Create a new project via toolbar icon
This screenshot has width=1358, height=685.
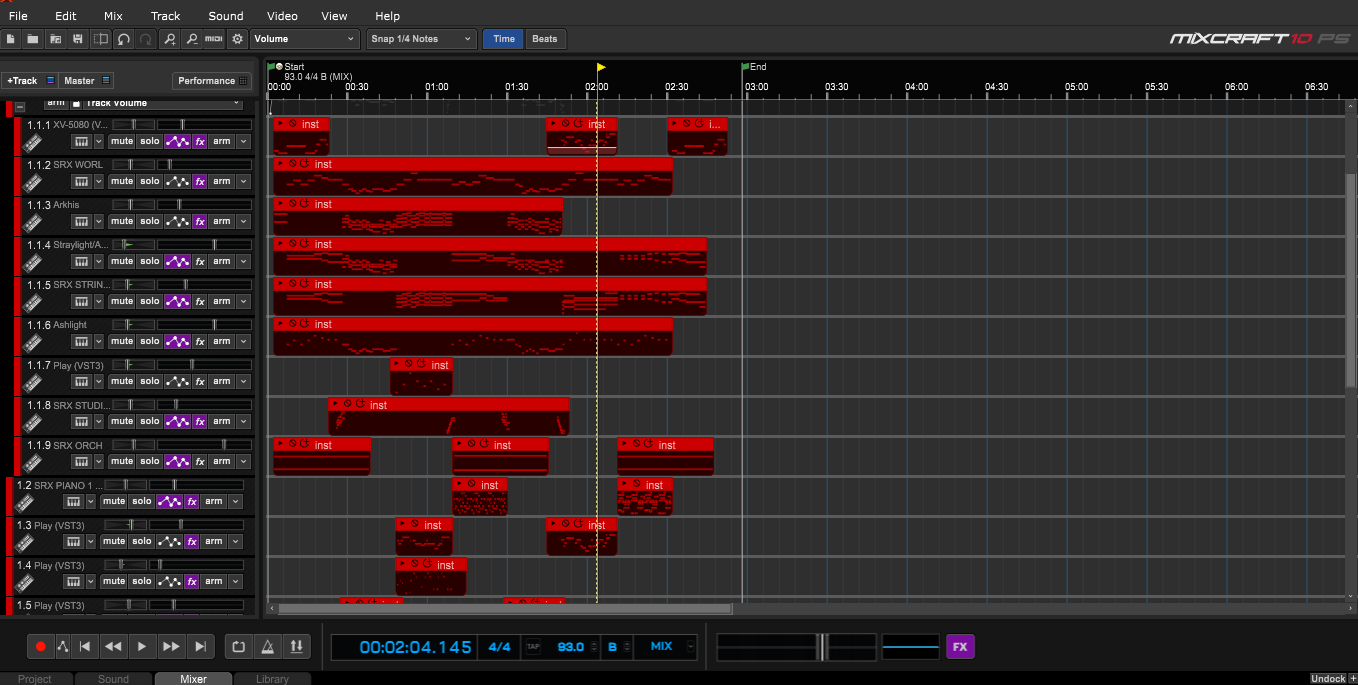(x=11, y=39)
